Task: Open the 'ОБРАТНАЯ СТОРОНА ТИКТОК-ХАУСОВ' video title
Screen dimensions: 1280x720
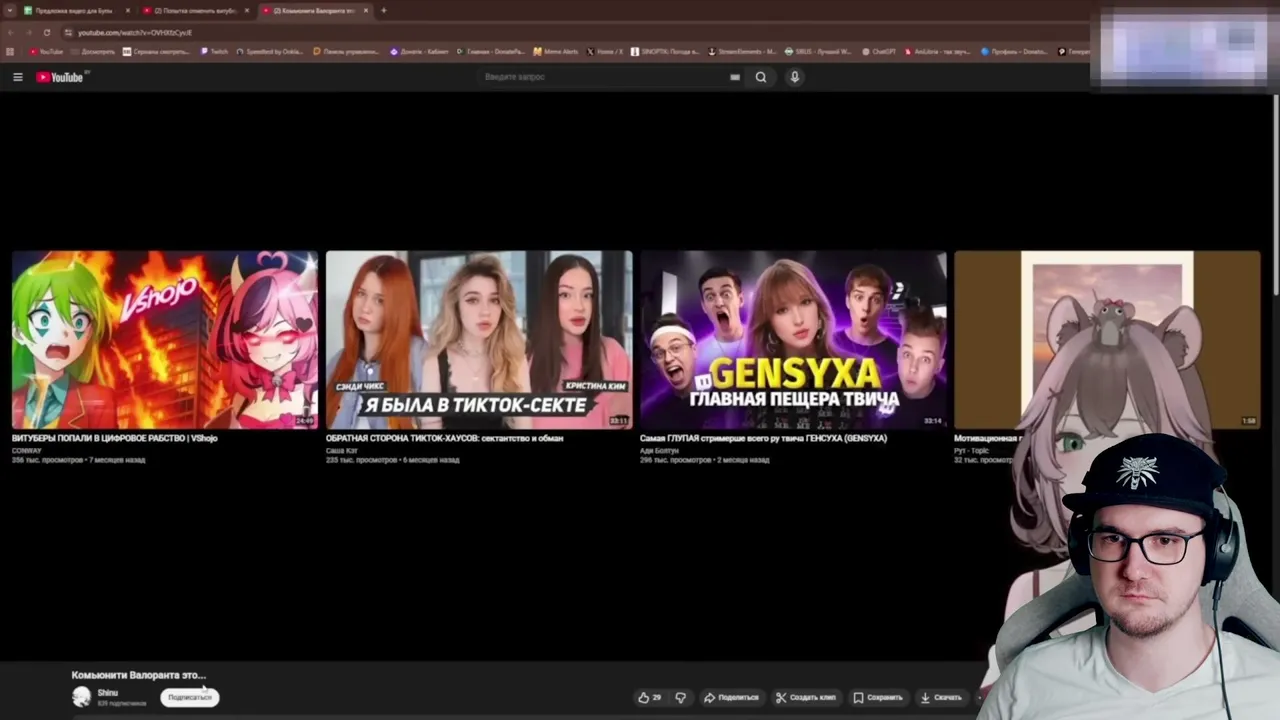Action: 445,438
